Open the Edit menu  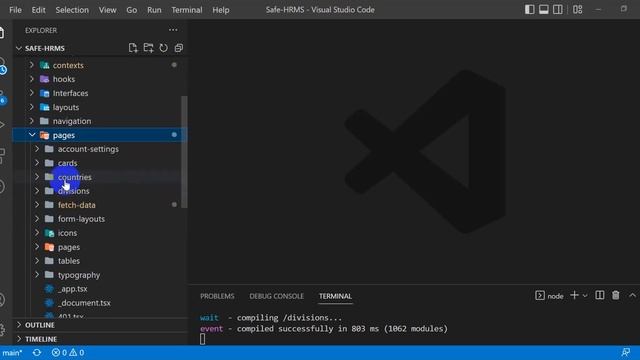(38, 10)
